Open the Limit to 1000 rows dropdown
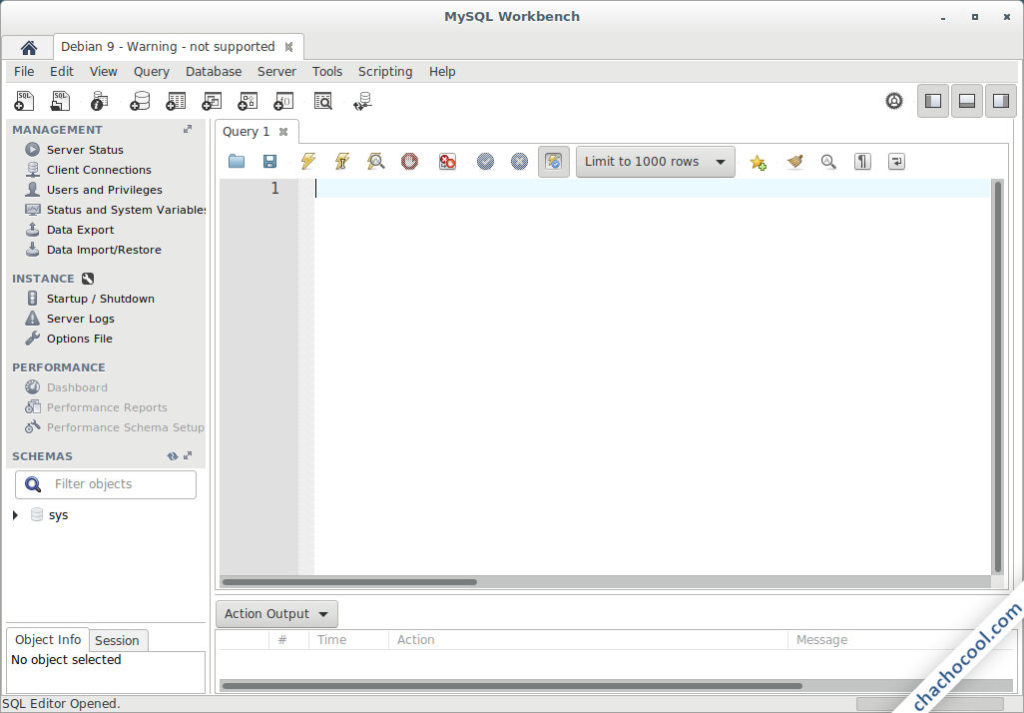1024x713 pixels. [655, 161]
